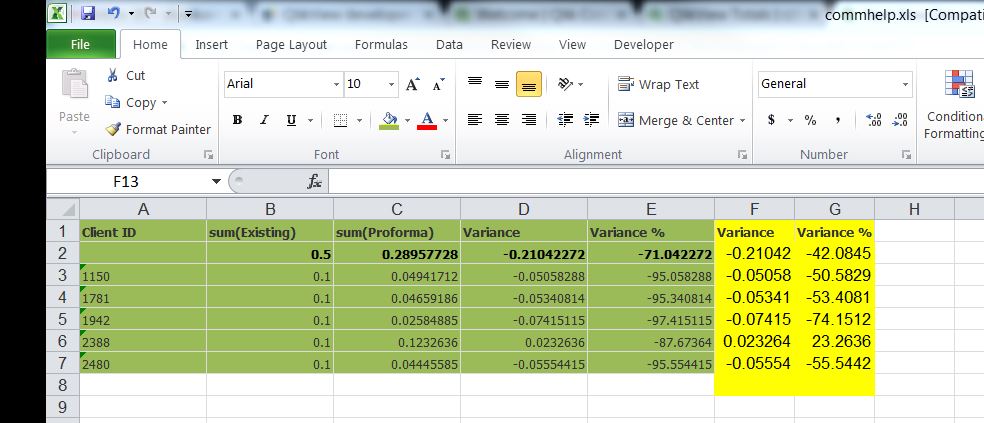Viewport: 984px width, 423px height.
Task: Switch to the Developer tab
Action: pyautogui.click(x=643, y=45)
